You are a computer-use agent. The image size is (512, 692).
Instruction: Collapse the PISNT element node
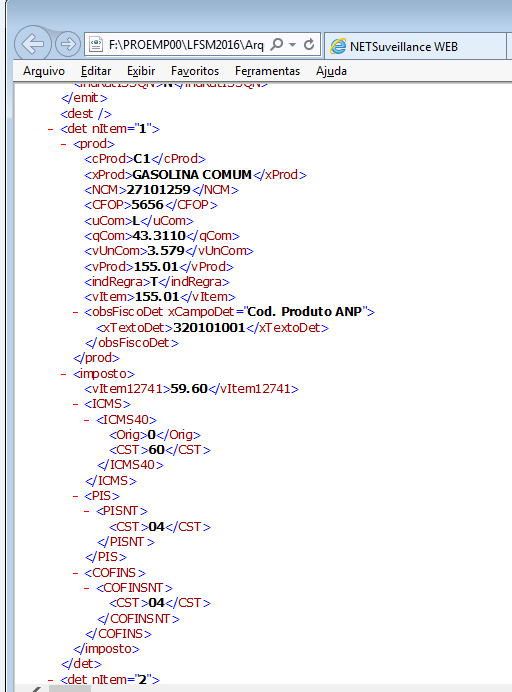[x=87, y=511]
